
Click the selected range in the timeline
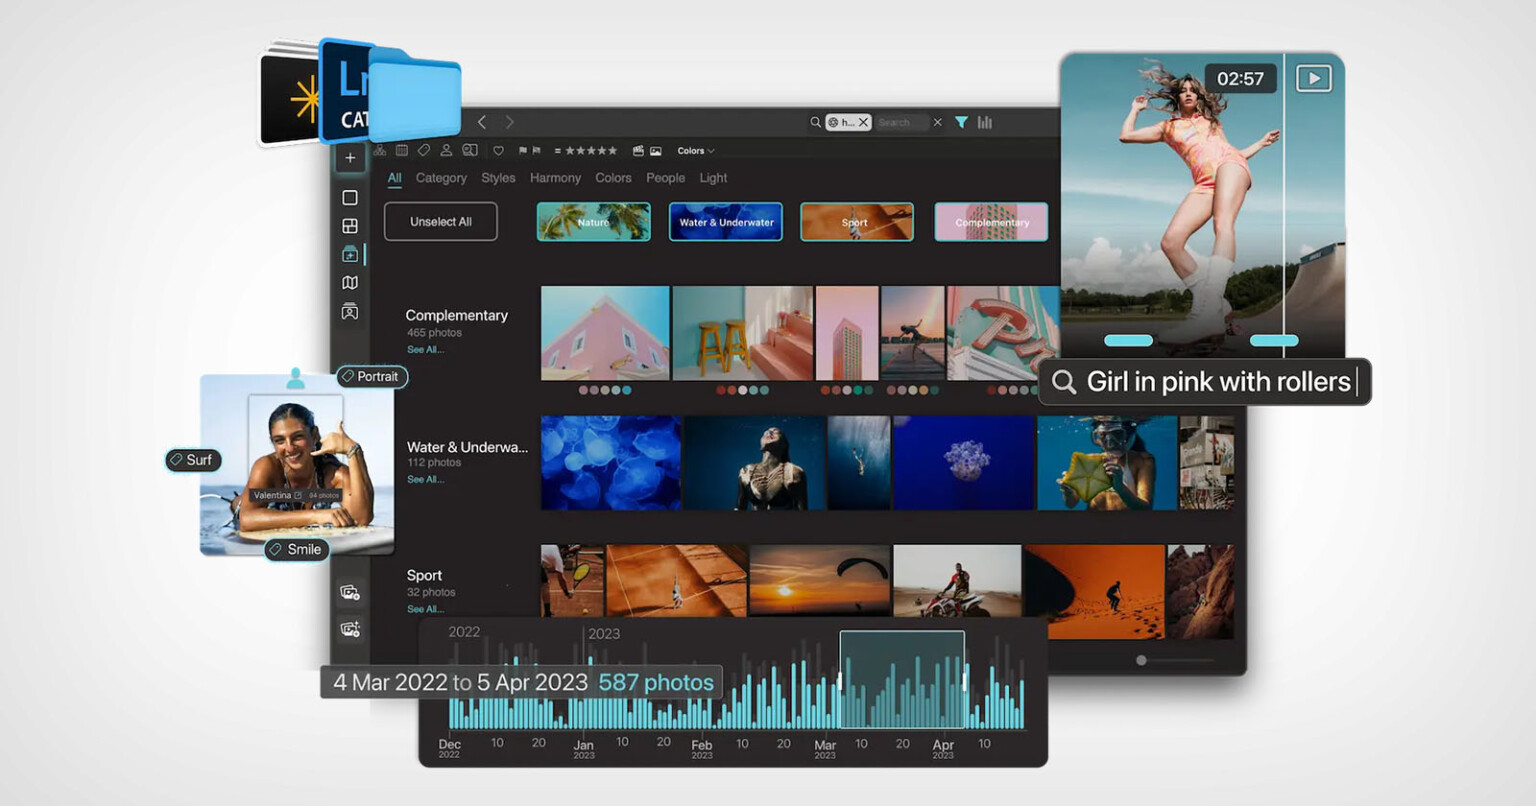click(902, 680)
